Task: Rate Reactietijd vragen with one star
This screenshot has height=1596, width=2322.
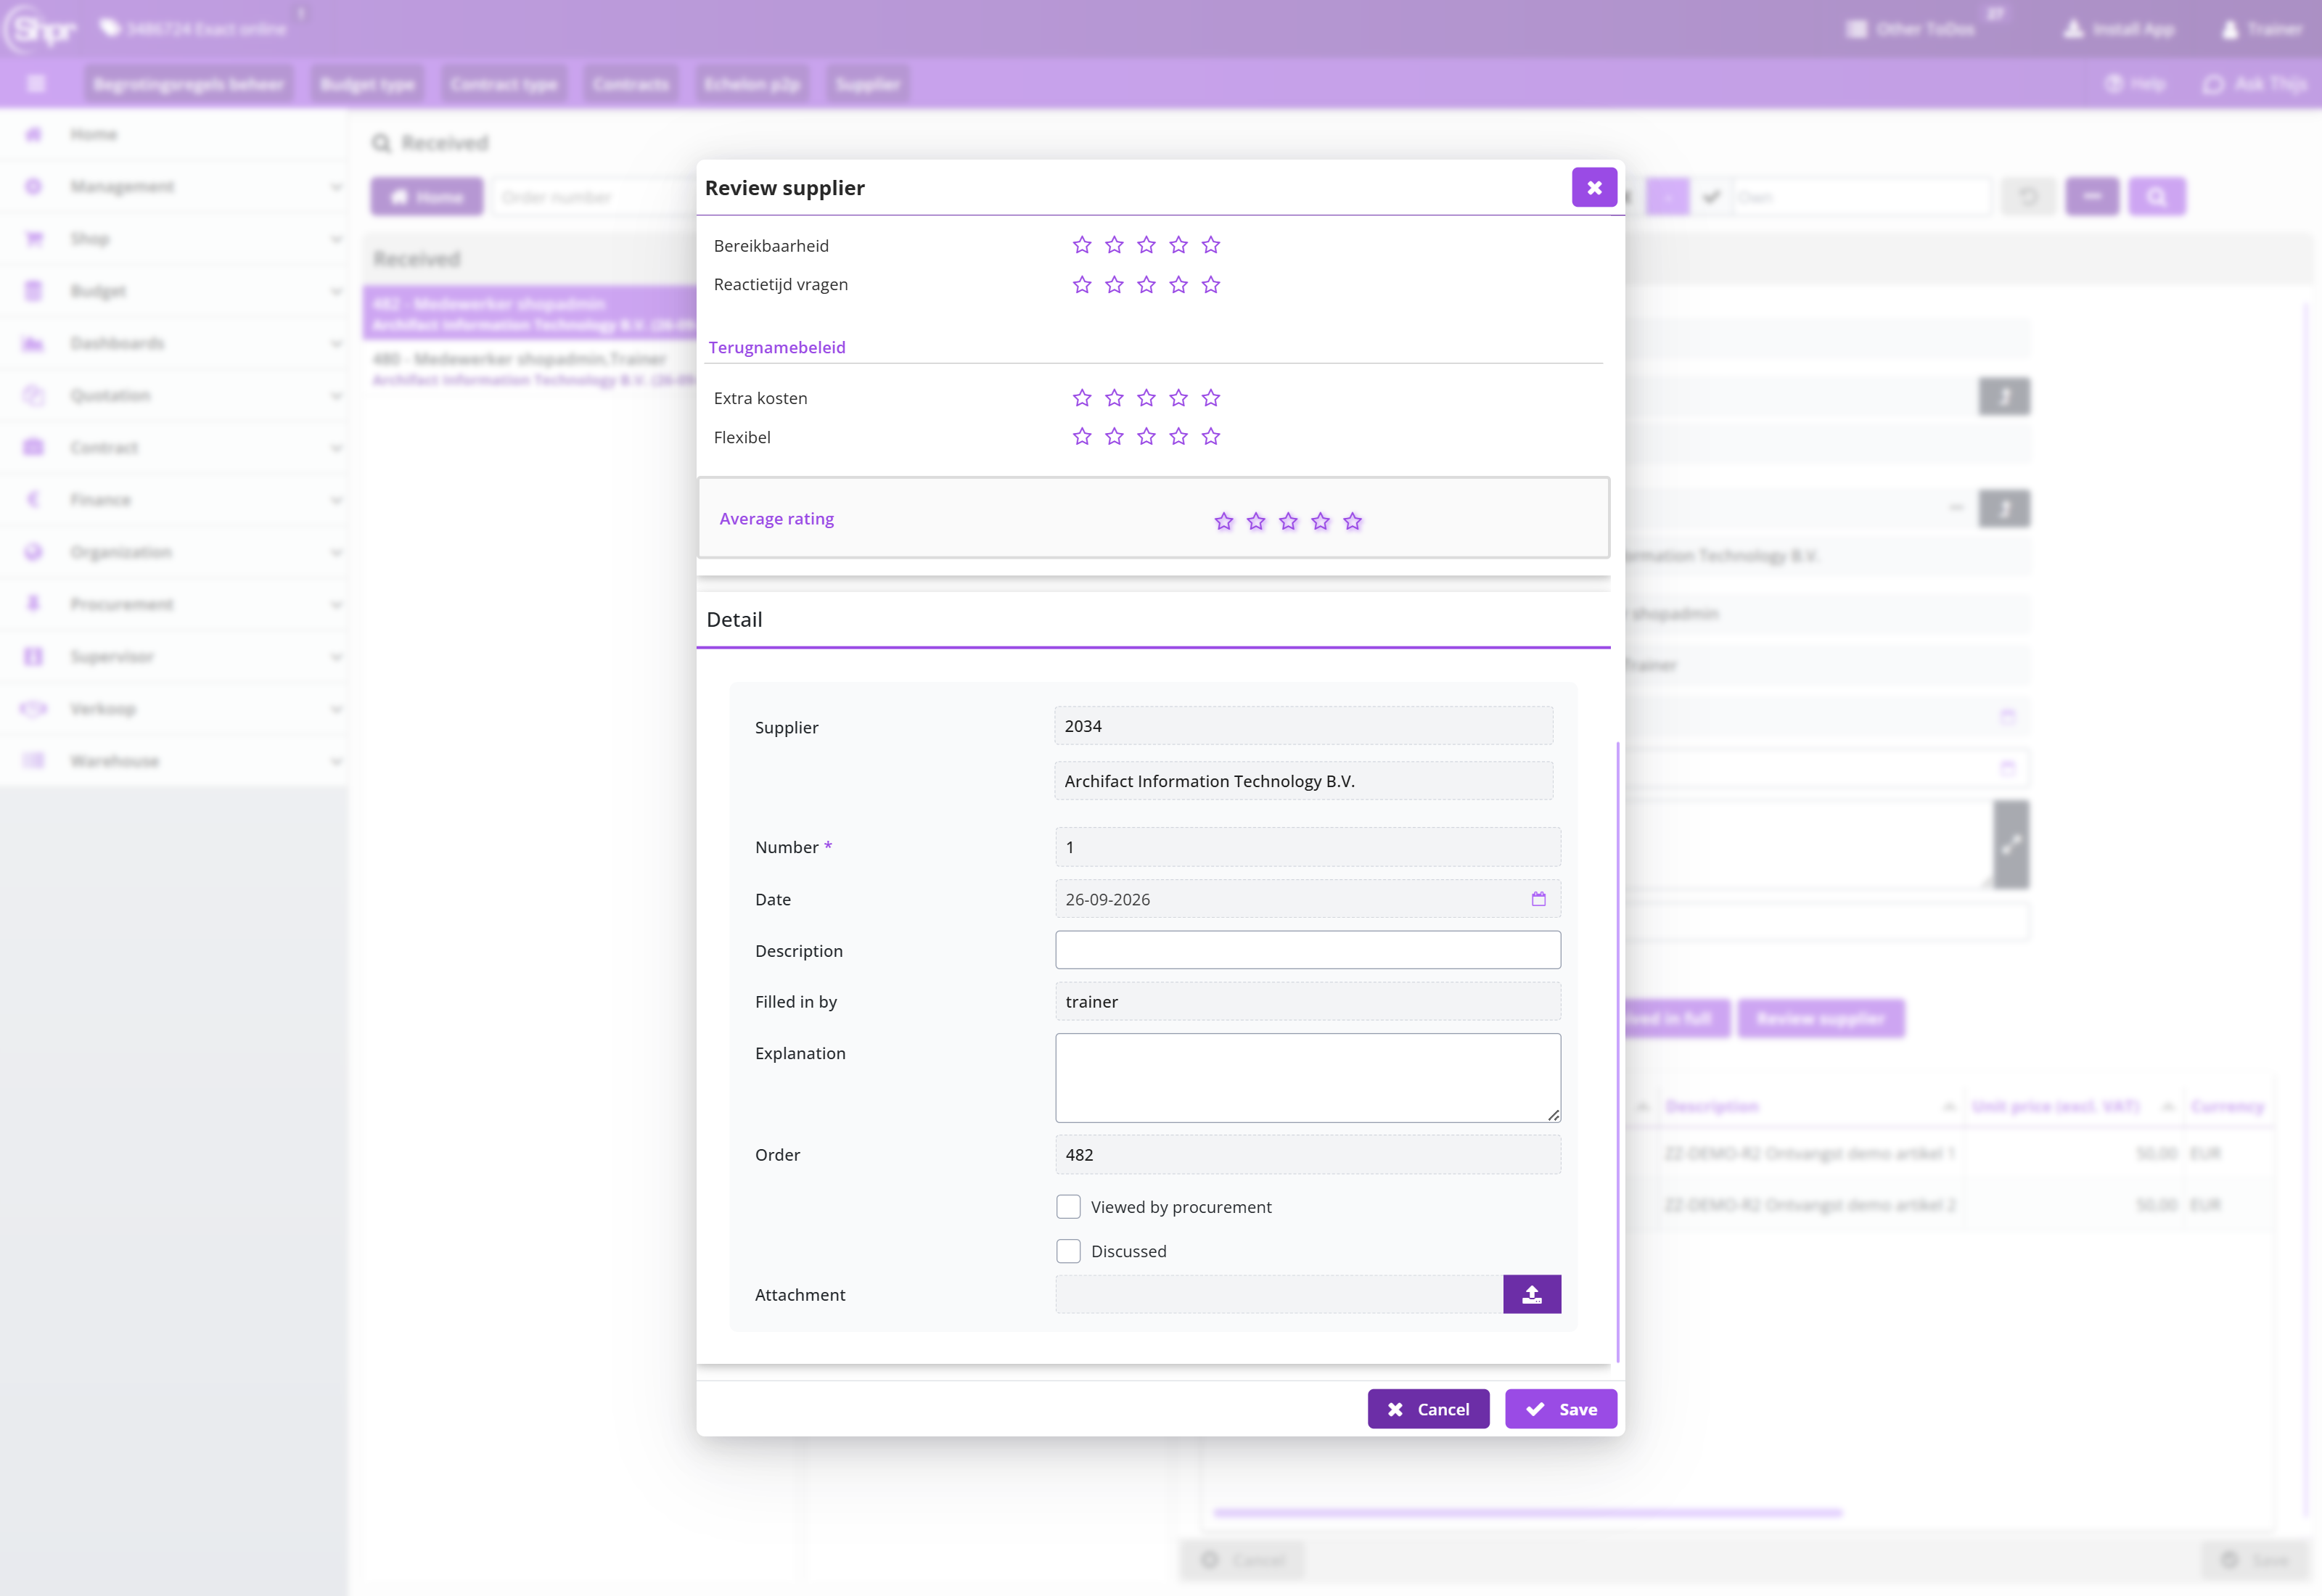Action: (1082, 285)
